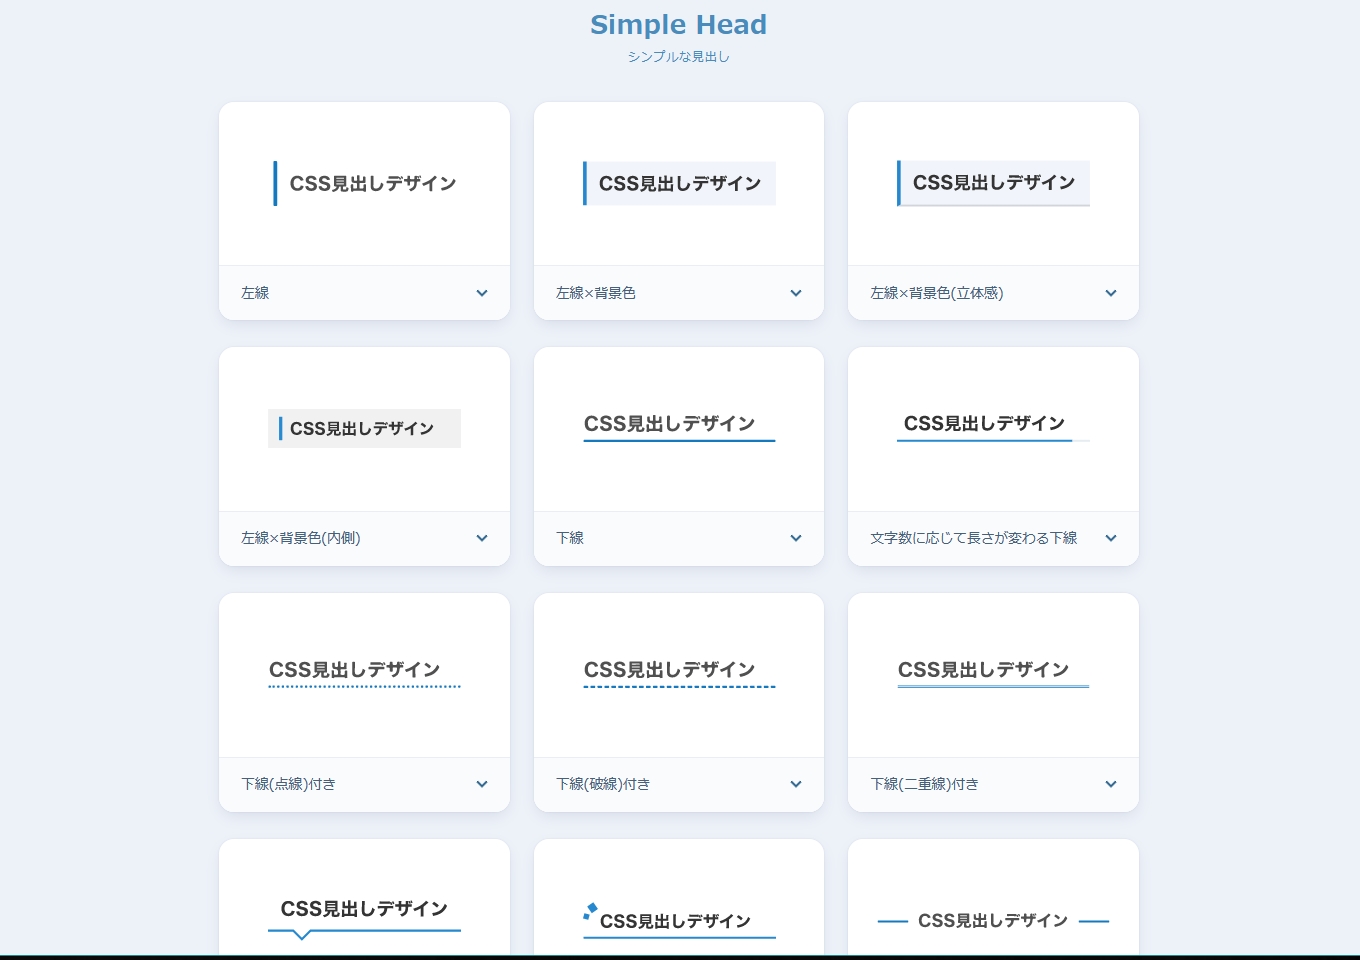Expand the 左線×背景色 card chevron

pos(796,293)
